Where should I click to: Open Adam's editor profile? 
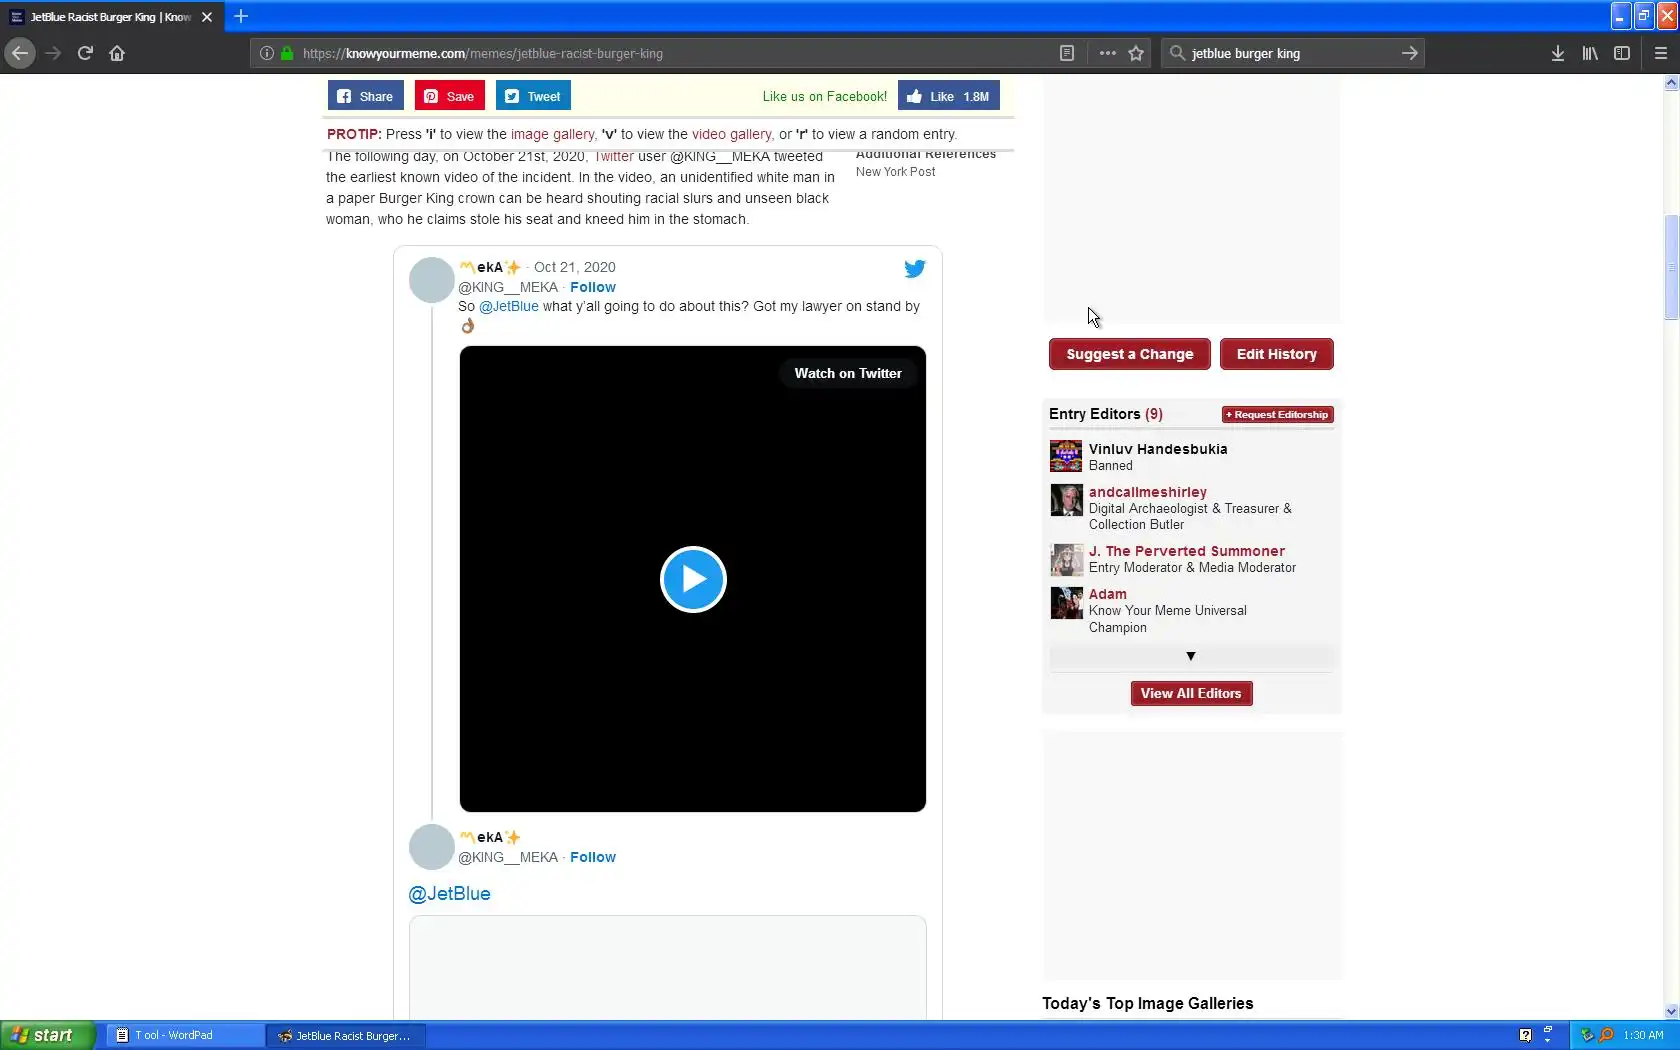pos(1107,594)
